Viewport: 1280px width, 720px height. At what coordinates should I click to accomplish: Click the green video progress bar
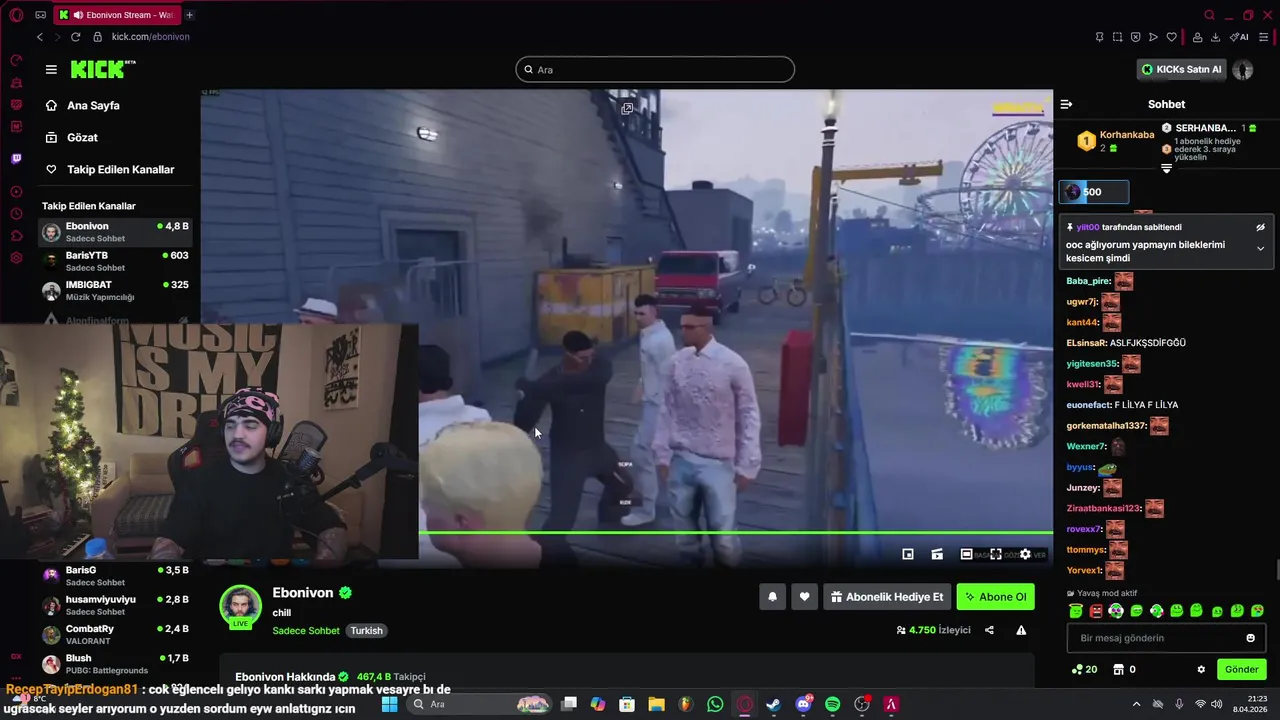pyautogui.click(x=735, y=533)
